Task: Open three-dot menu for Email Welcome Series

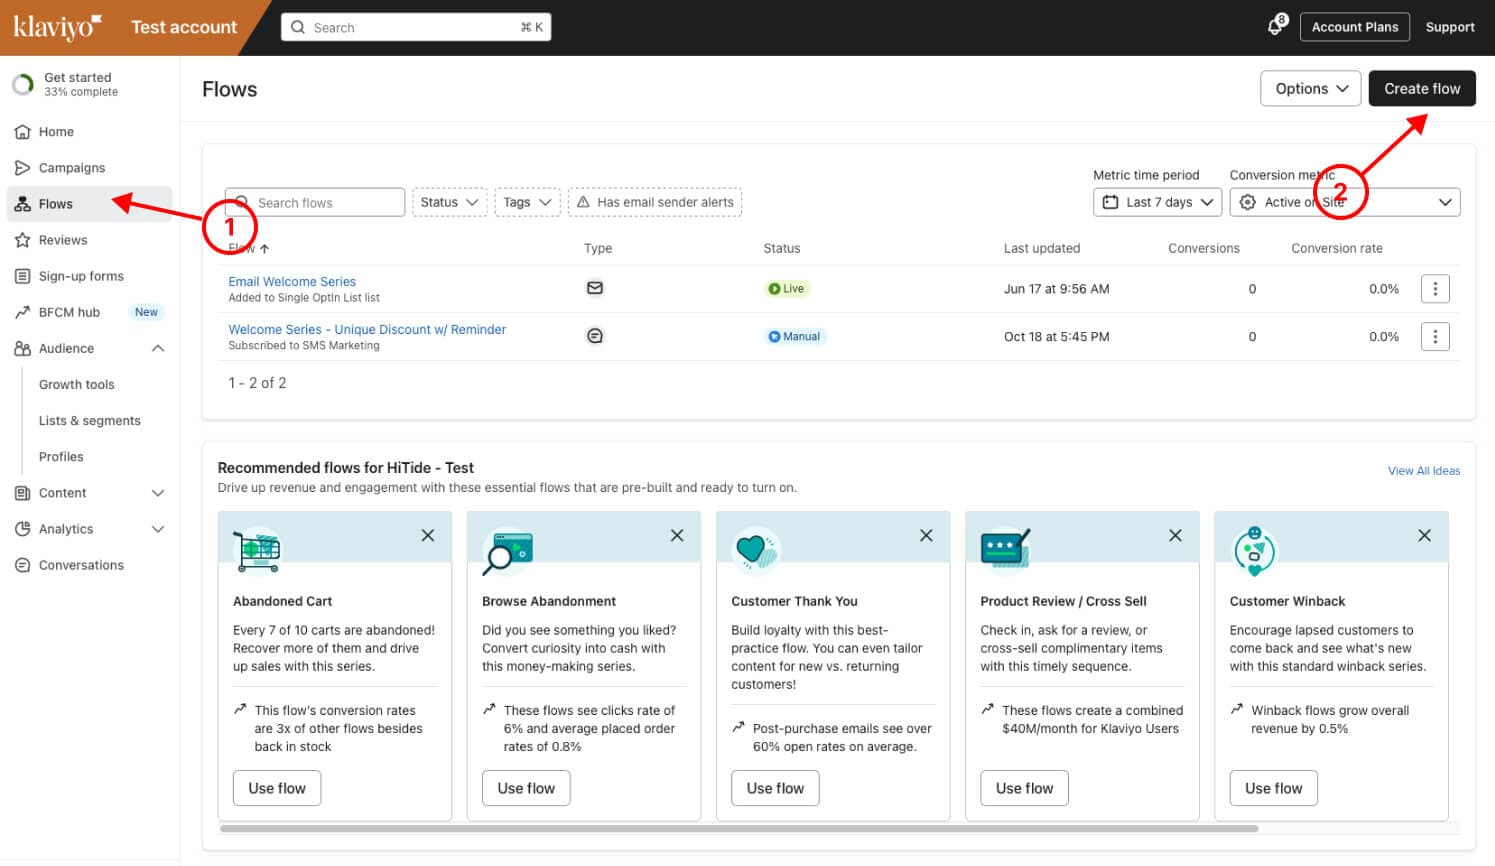Action: (x=1435, y=289)
